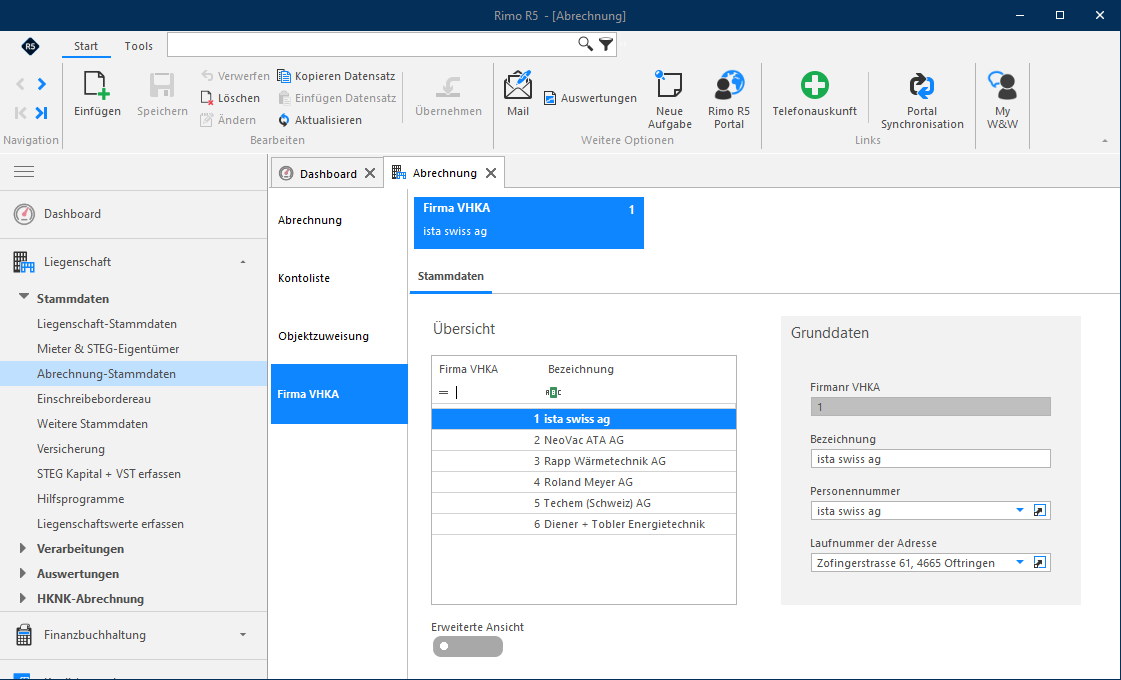The height and width of the screenshot is (680, 1121).
Task: Open Auswertungen reports
Action: point(590,98)
